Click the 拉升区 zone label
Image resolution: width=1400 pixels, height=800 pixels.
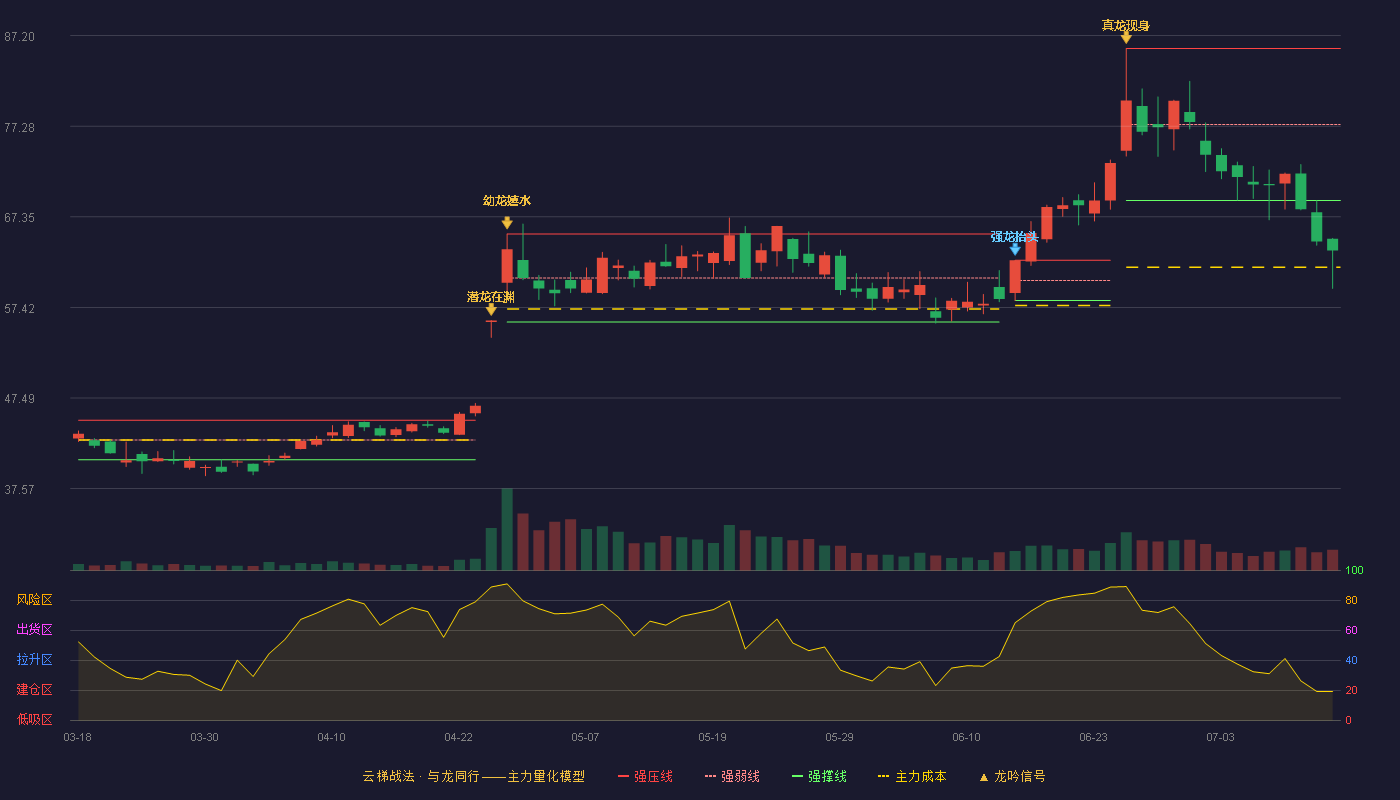(x=35, y=660)
